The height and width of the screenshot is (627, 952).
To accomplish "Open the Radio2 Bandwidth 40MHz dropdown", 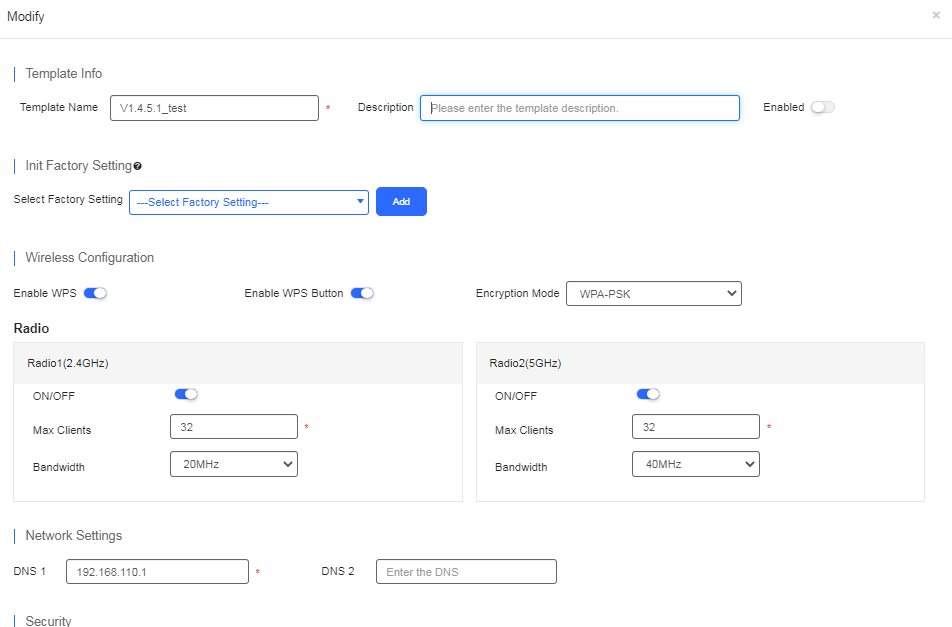I will click(695, 463).
